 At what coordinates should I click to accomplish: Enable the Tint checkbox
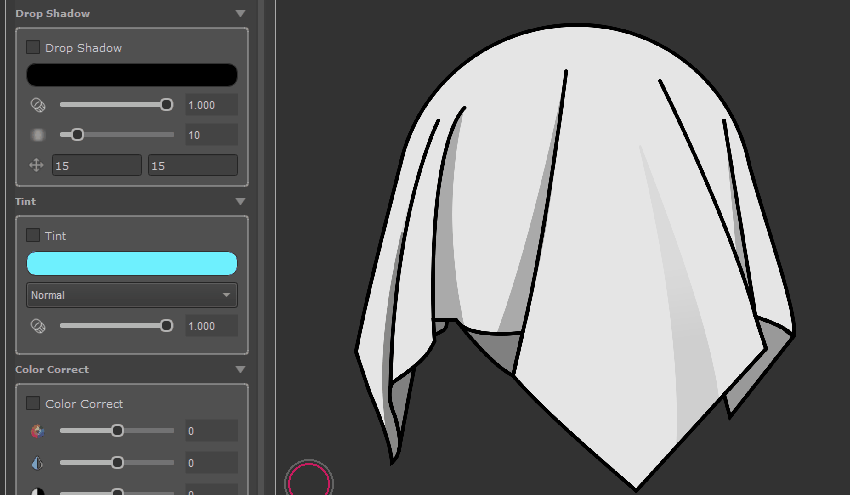pyautogui.click(x=33, y=235)
